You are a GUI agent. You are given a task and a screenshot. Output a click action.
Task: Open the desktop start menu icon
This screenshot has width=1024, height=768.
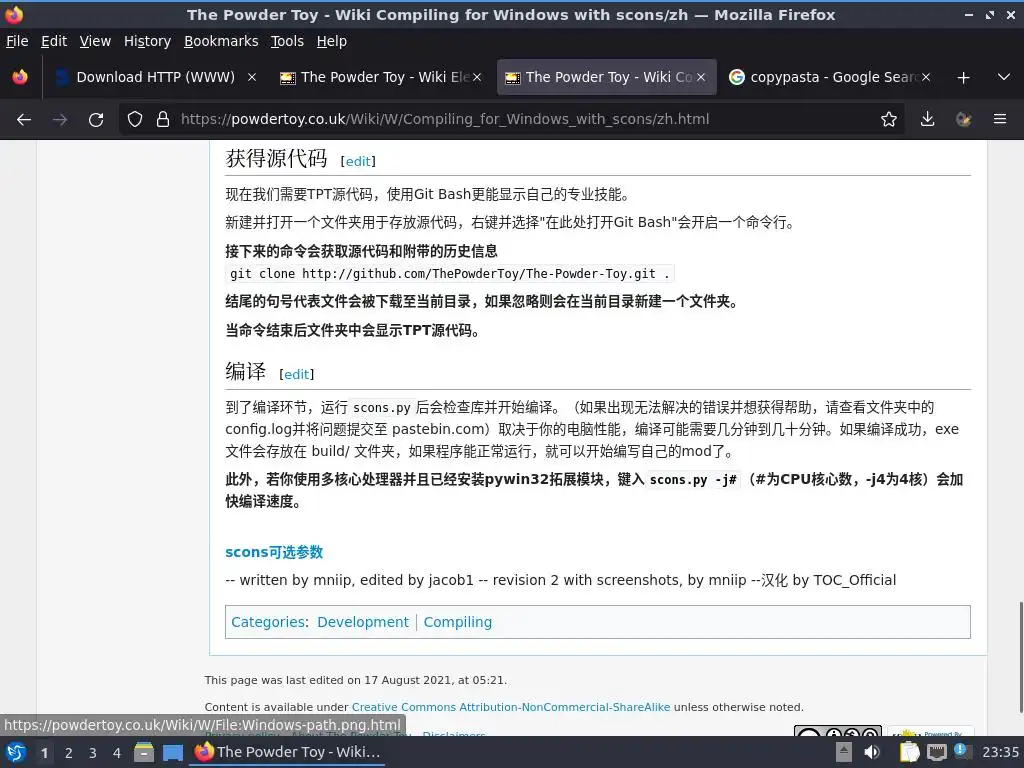tap(16, 752)
